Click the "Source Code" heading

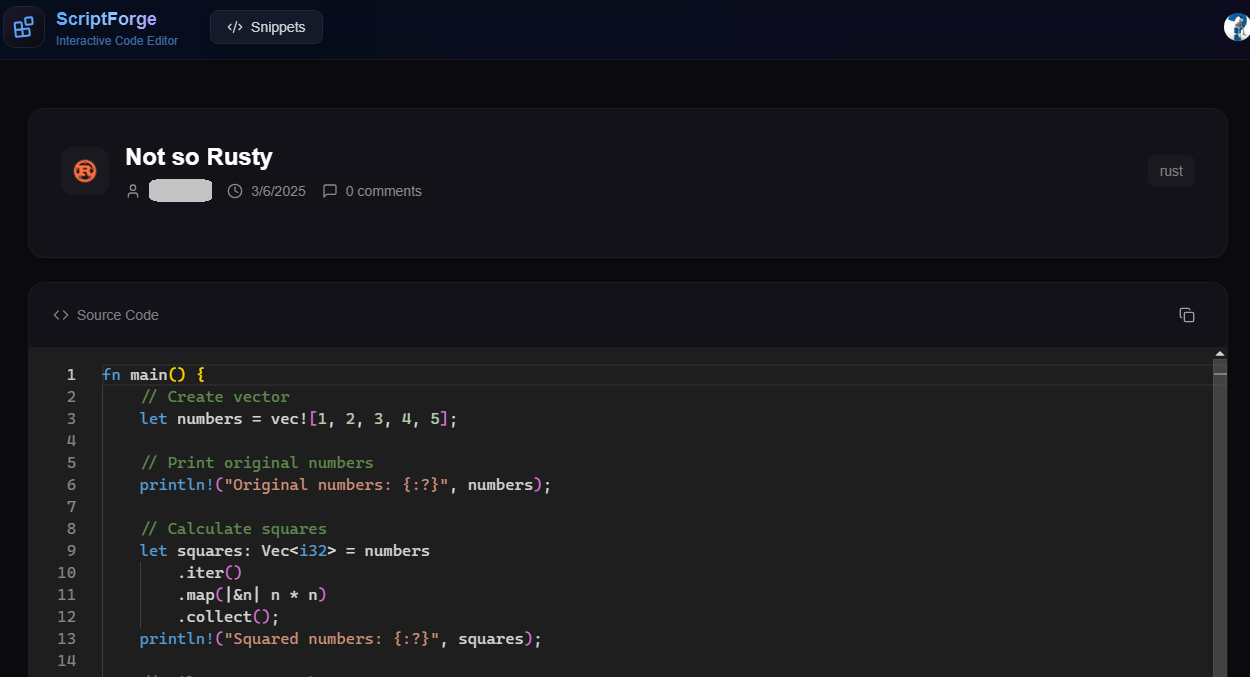click(118, 315)
